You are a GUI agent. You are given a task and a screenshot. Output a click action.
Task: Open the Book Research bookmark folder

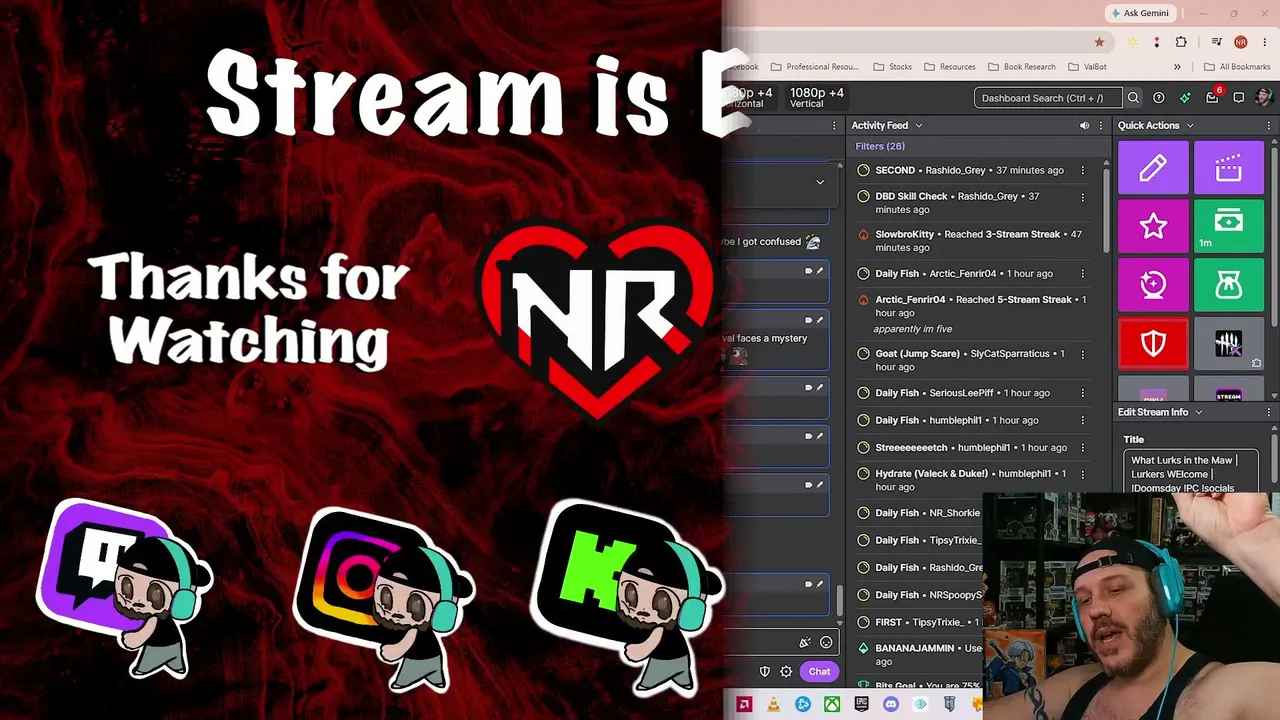point(1022,67)
